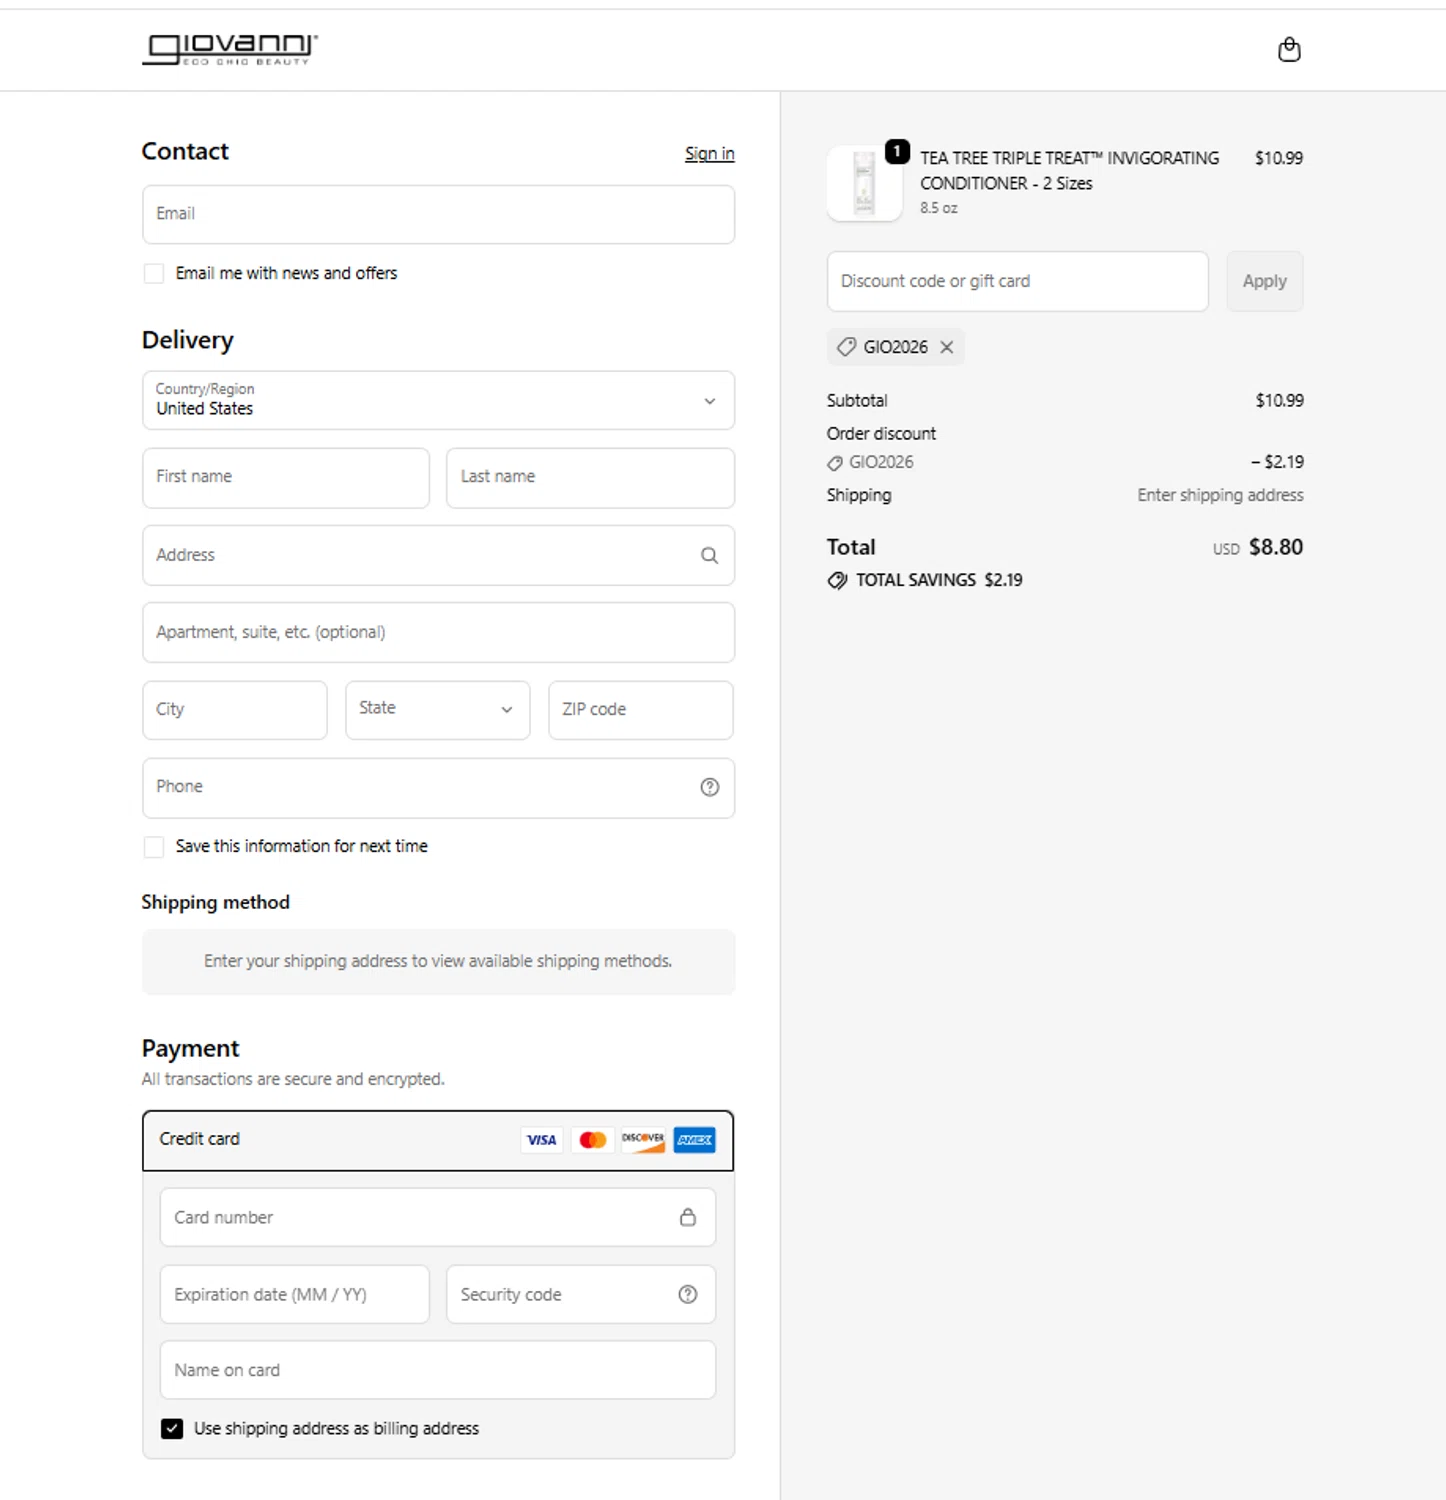Viewport: 1446px width, 1500px height.
Task: Focus the Expiration date field
Action: point(295,1294)
